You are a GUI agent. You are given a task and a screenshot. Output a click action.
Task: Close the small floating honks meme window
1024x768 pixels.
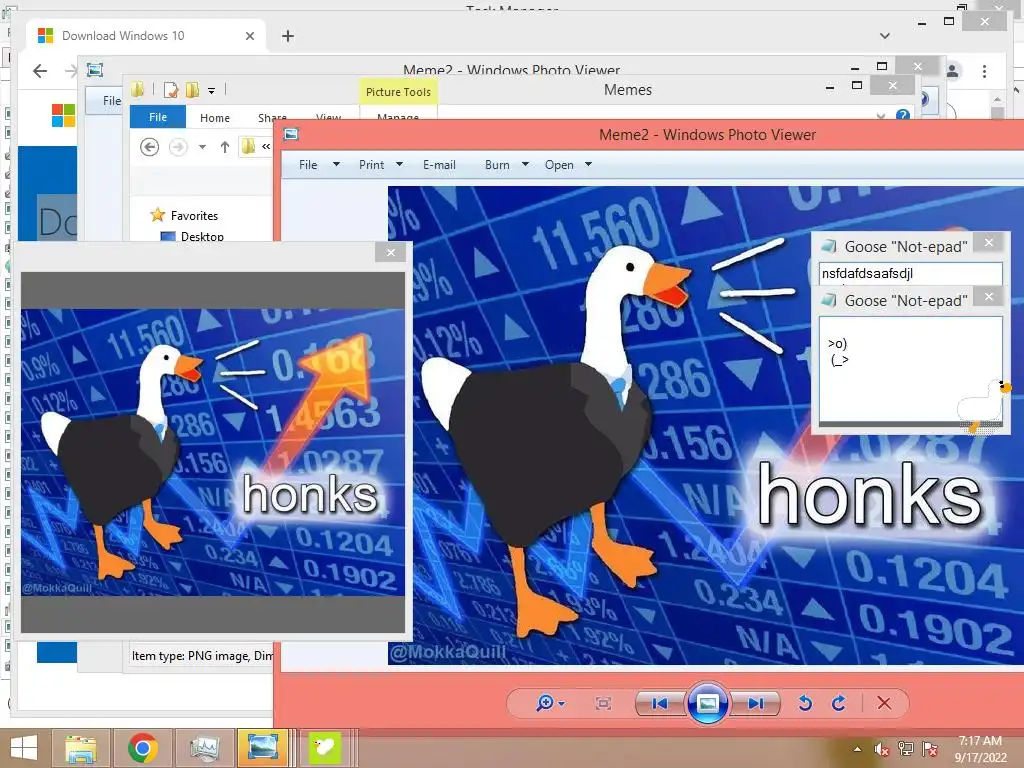391,253
